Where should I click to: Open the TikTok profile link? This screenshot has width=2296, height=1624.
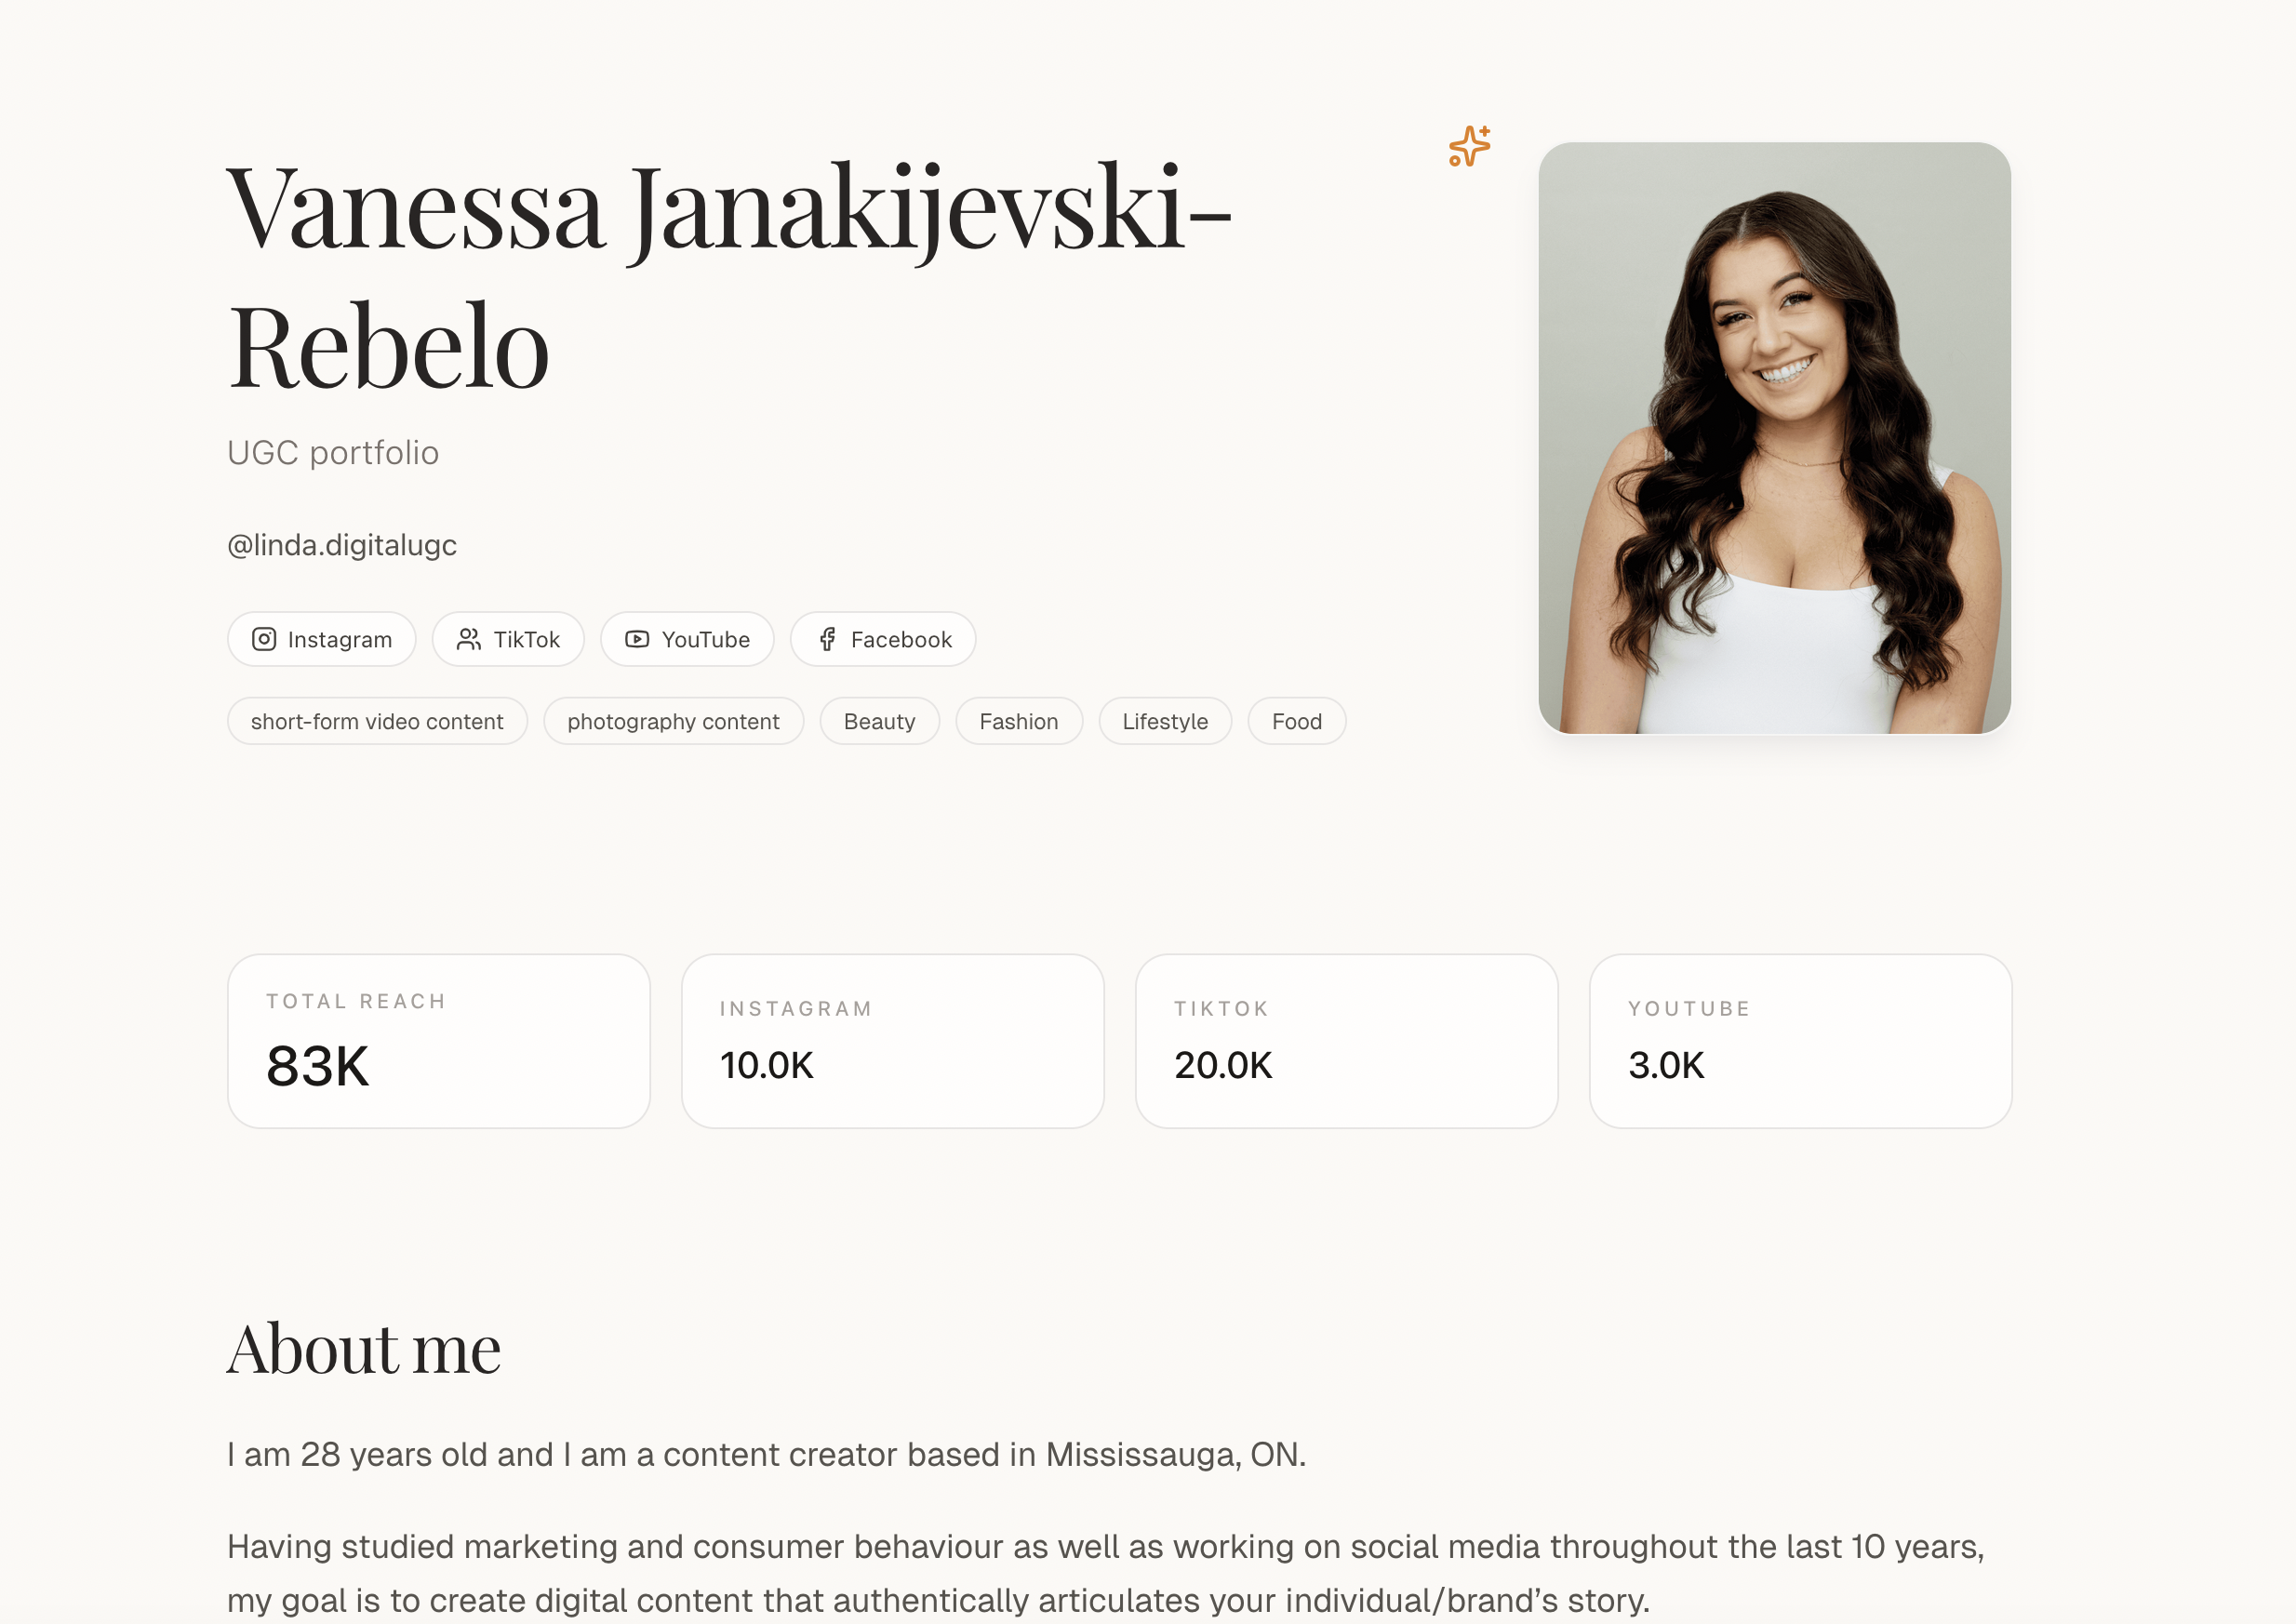[x=508, y=639]
